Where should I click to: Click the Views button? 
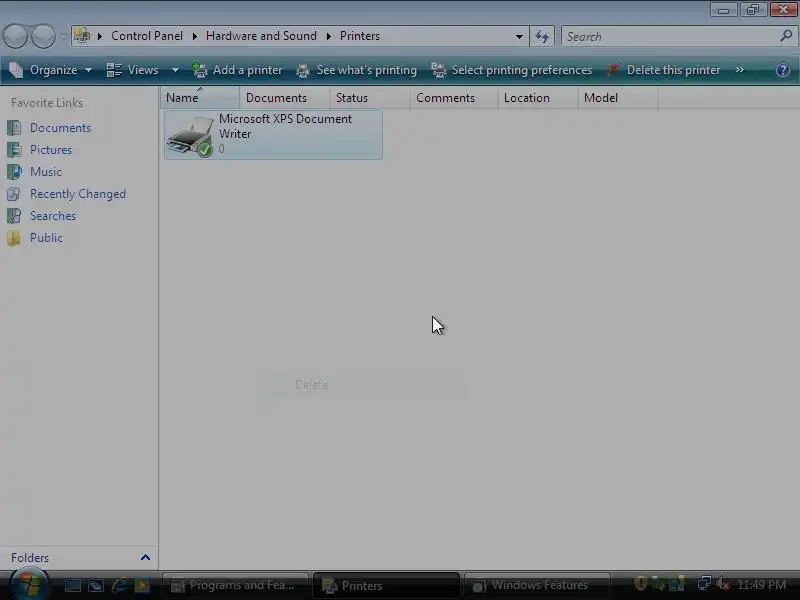click(133, 70)
